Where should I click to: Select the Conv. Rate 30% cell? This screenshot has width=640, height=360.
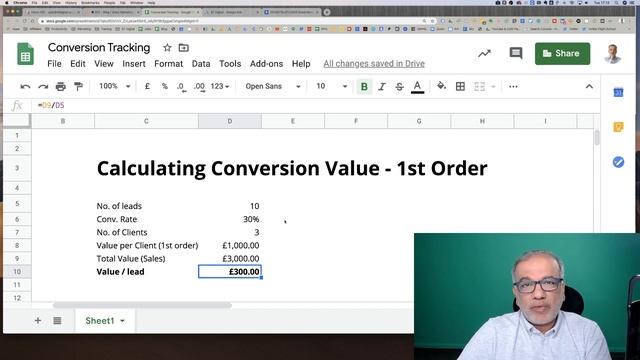pos(230,219)
